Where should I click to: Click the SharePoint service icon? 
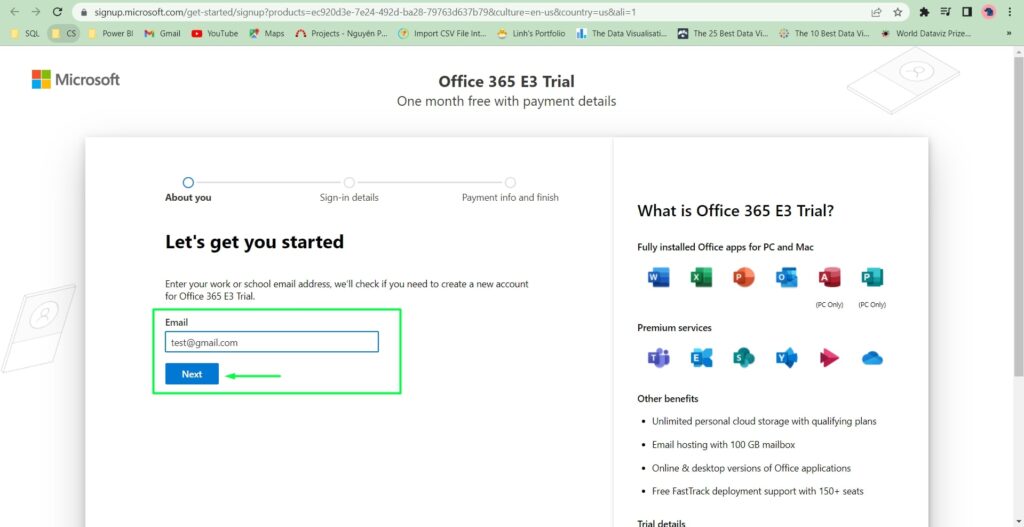[x=744, y=358]
